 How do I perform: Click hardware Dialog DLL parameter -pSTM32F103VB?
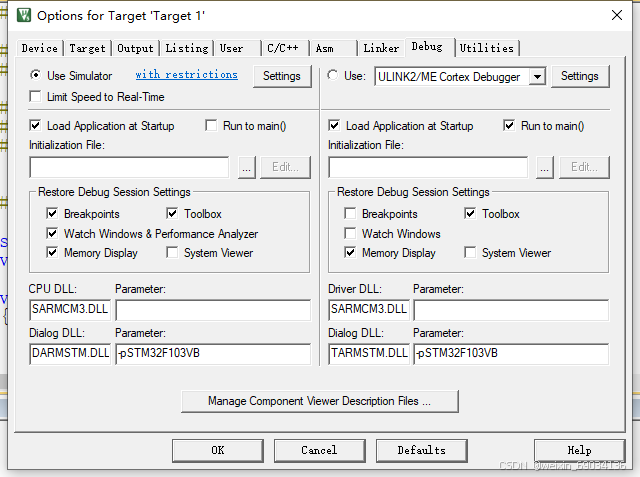click(511, 354)
